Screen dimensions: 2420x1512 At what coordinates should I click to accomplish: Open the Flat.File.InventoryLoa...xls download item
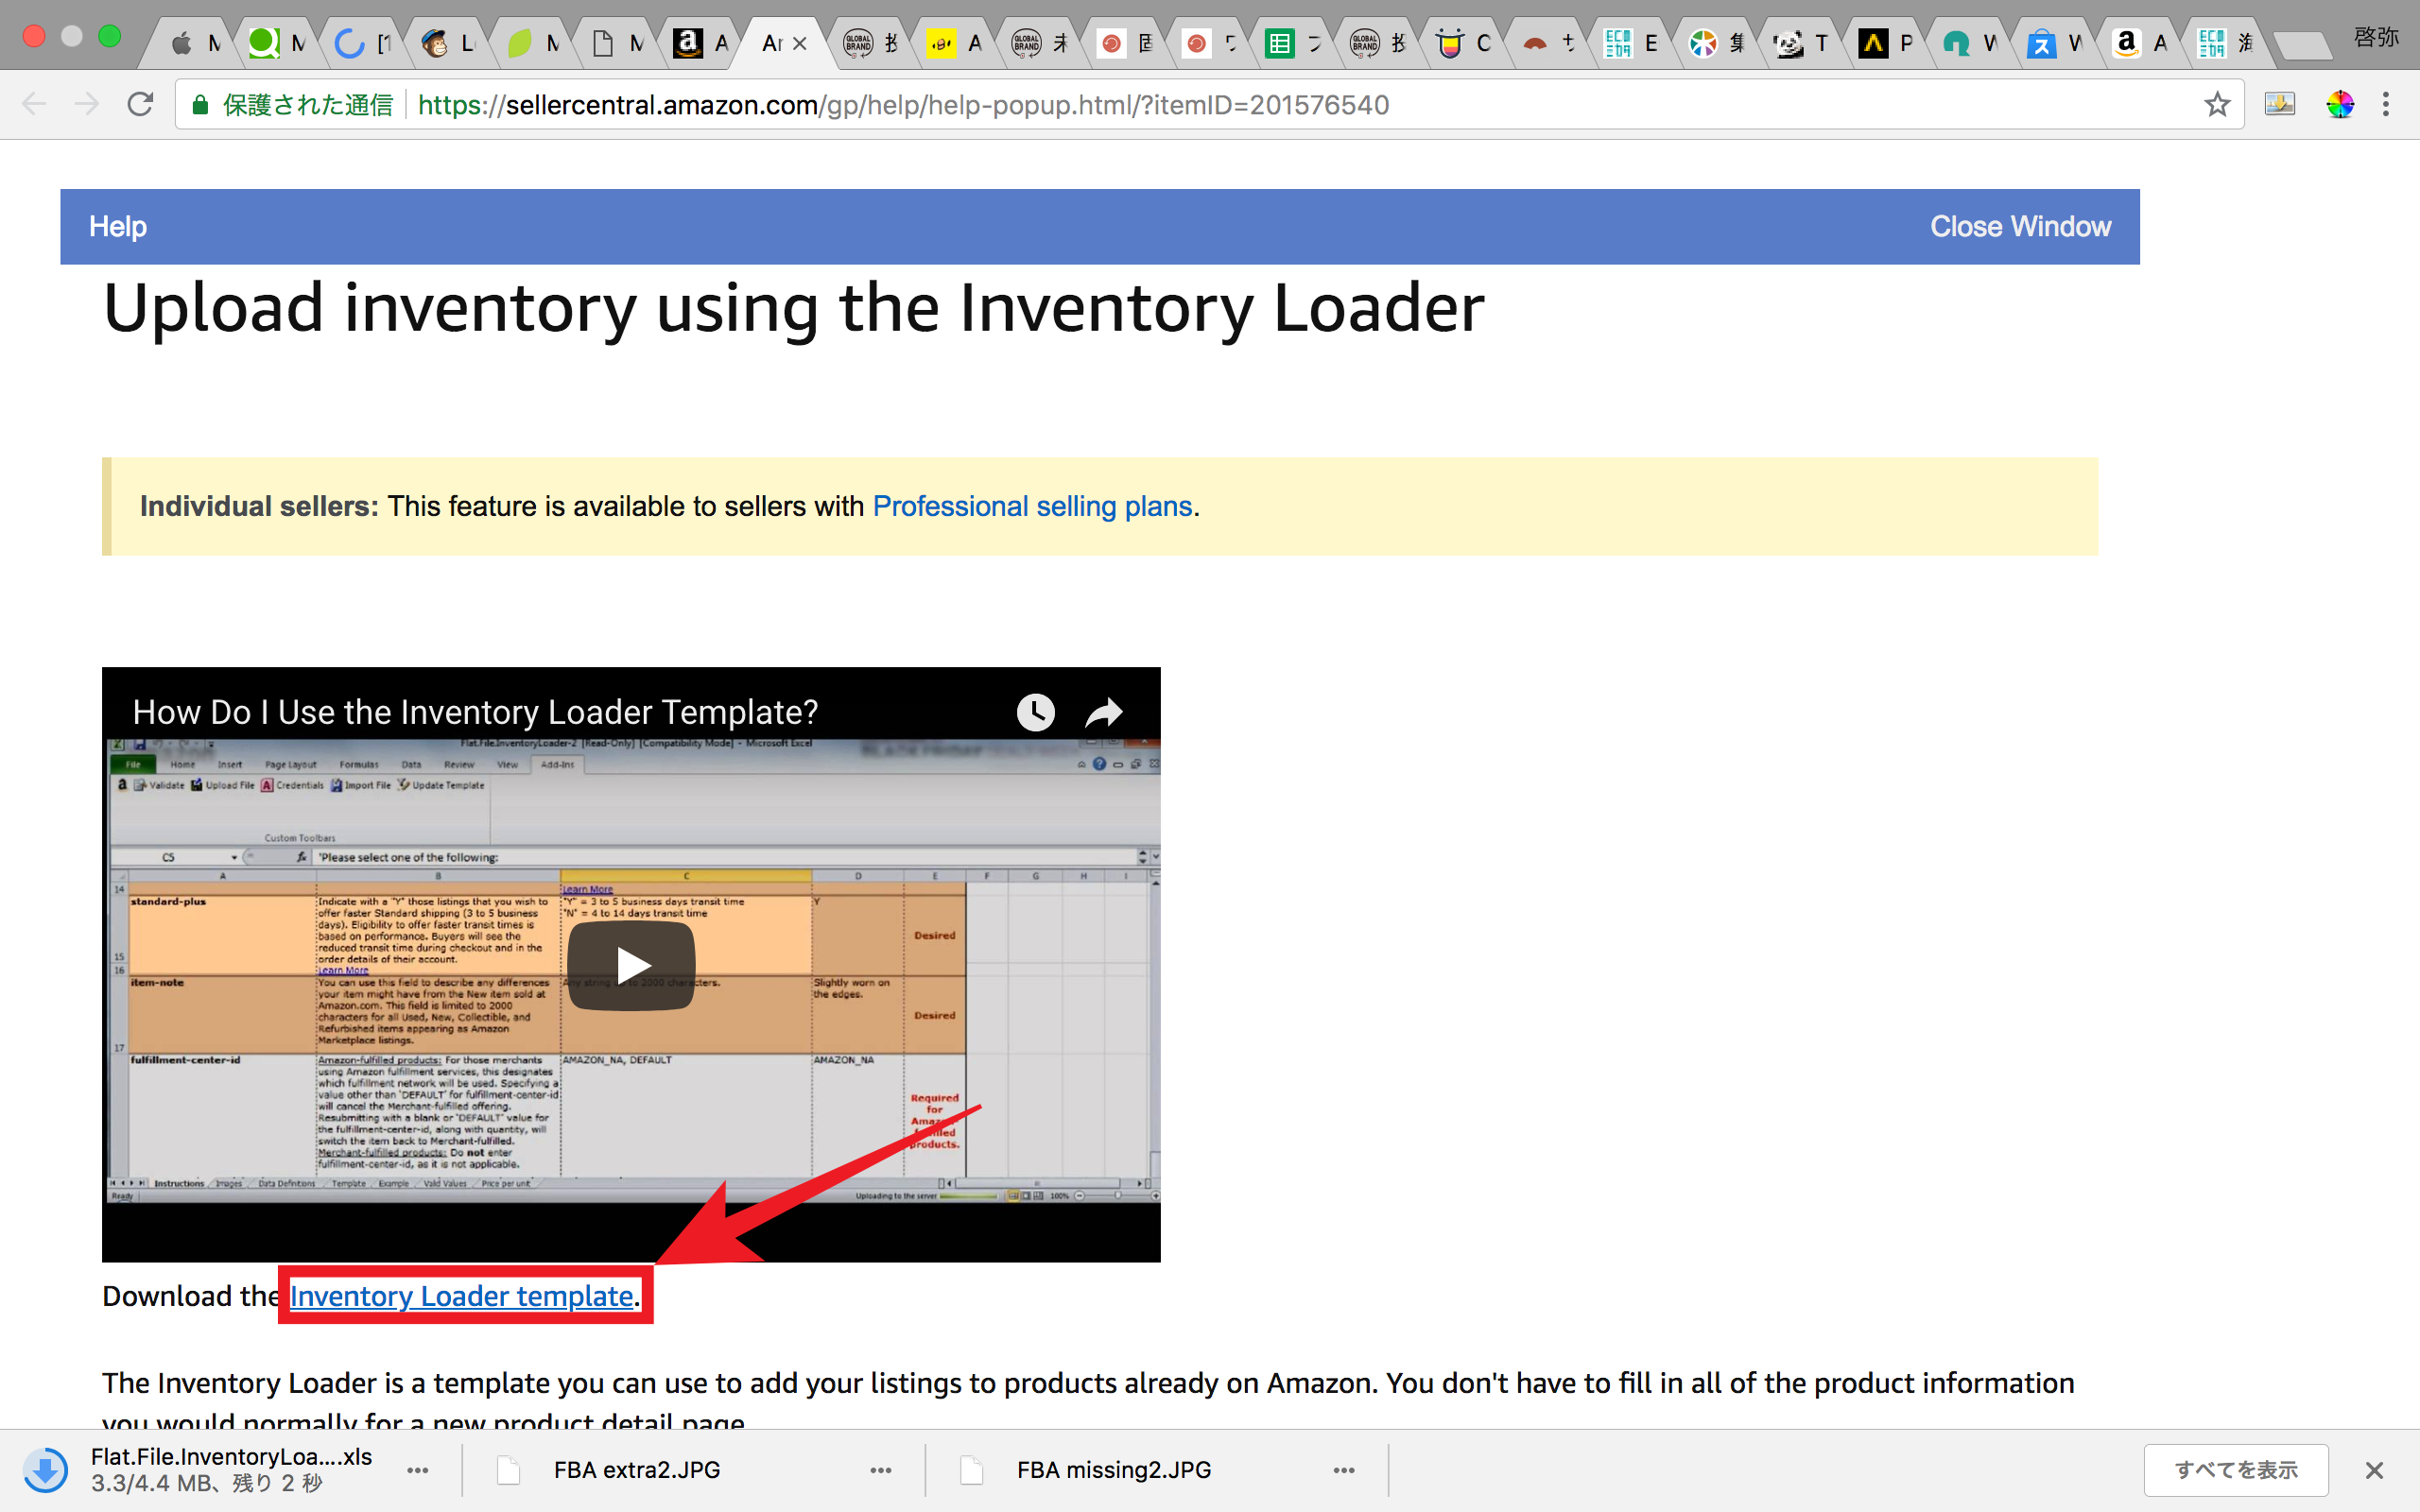click(231, 1469)
